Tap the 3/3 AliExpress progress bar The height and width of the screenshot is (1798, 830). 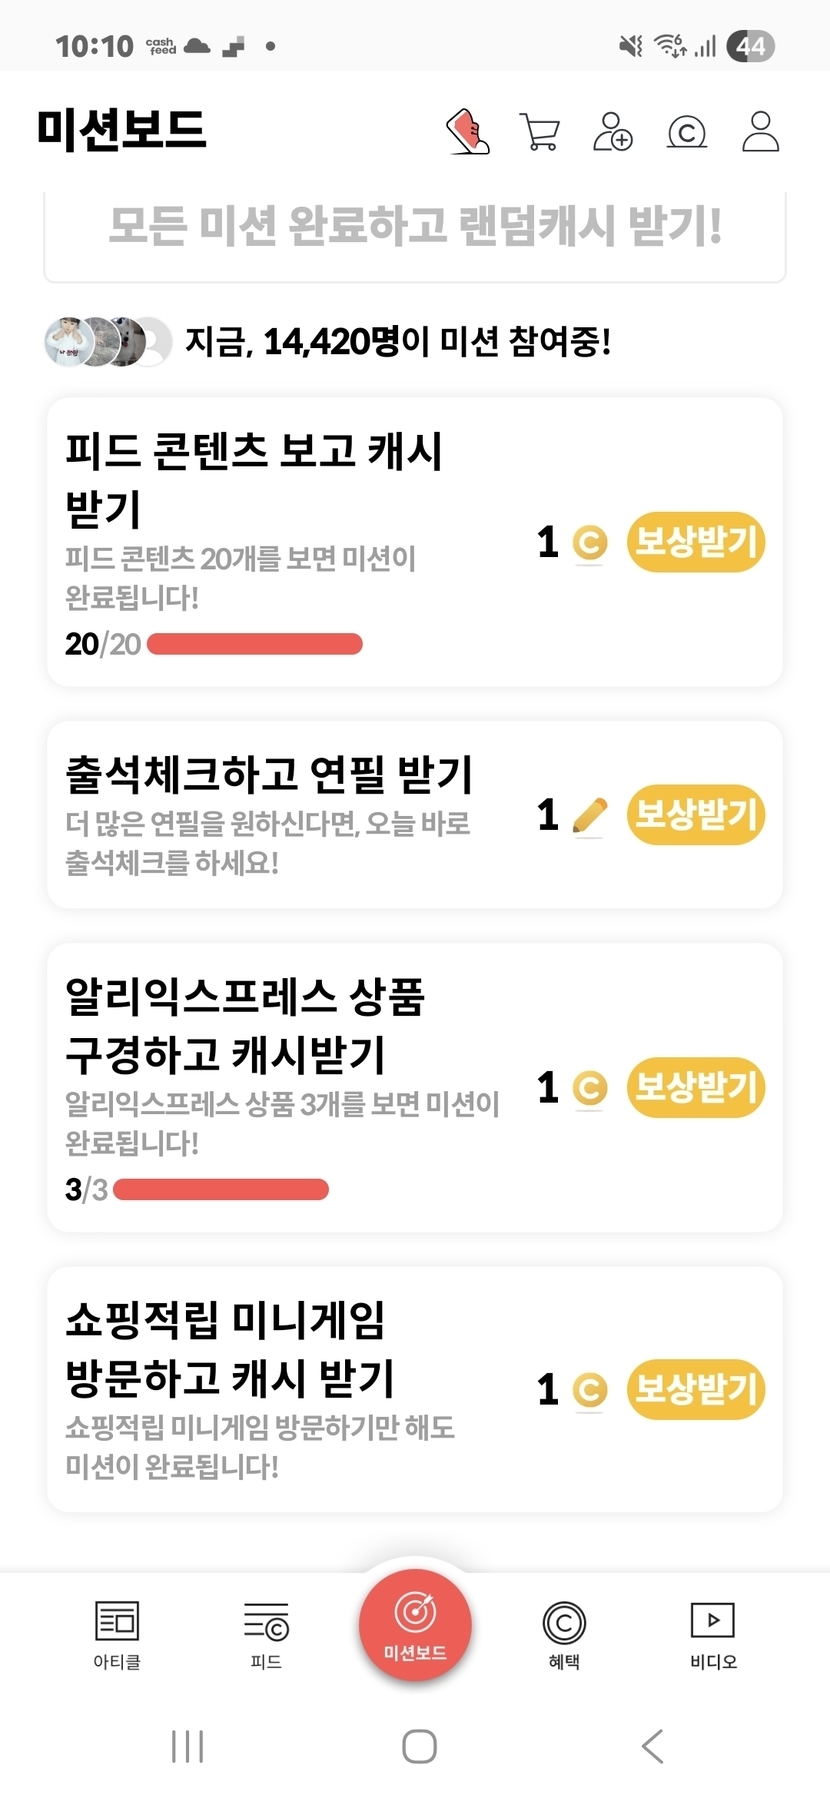pos(221,1189)
